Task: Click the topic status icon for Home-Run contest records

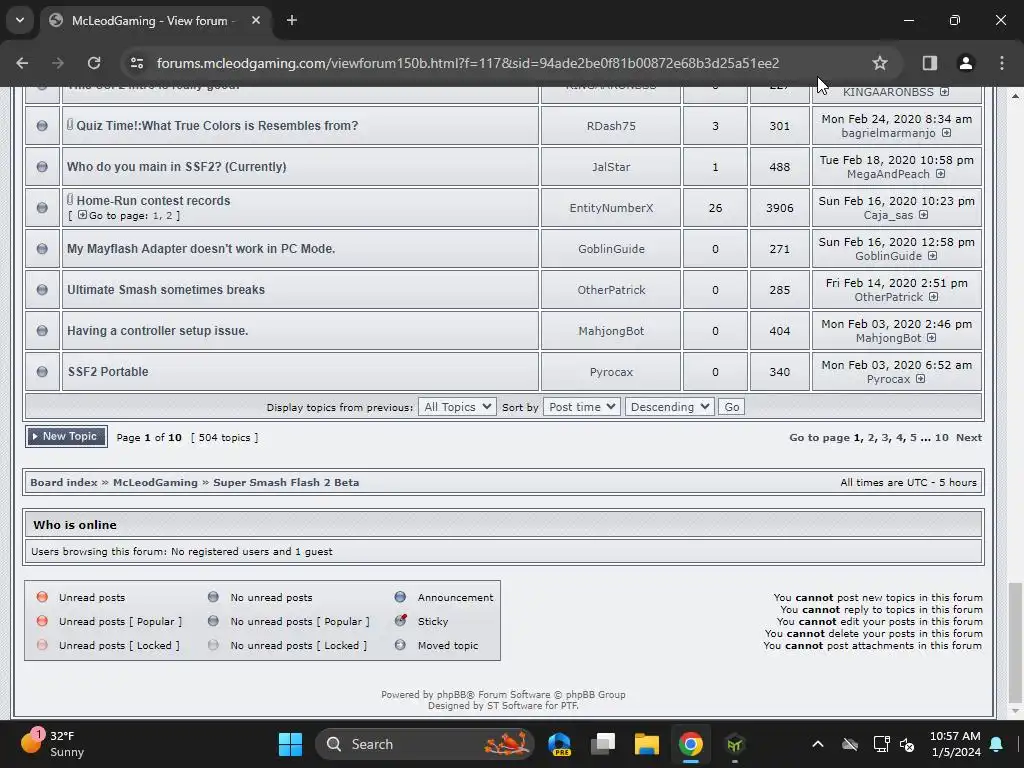Action: [42, 208]
